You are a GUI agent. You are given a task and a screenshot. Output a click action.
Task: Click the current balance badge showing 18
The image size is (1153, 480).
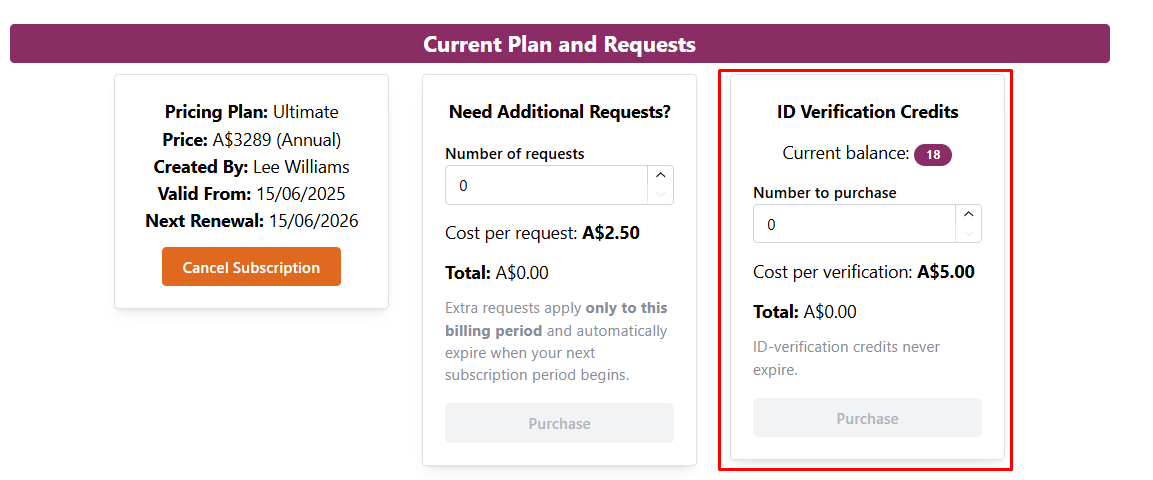(x=932, y=155)
